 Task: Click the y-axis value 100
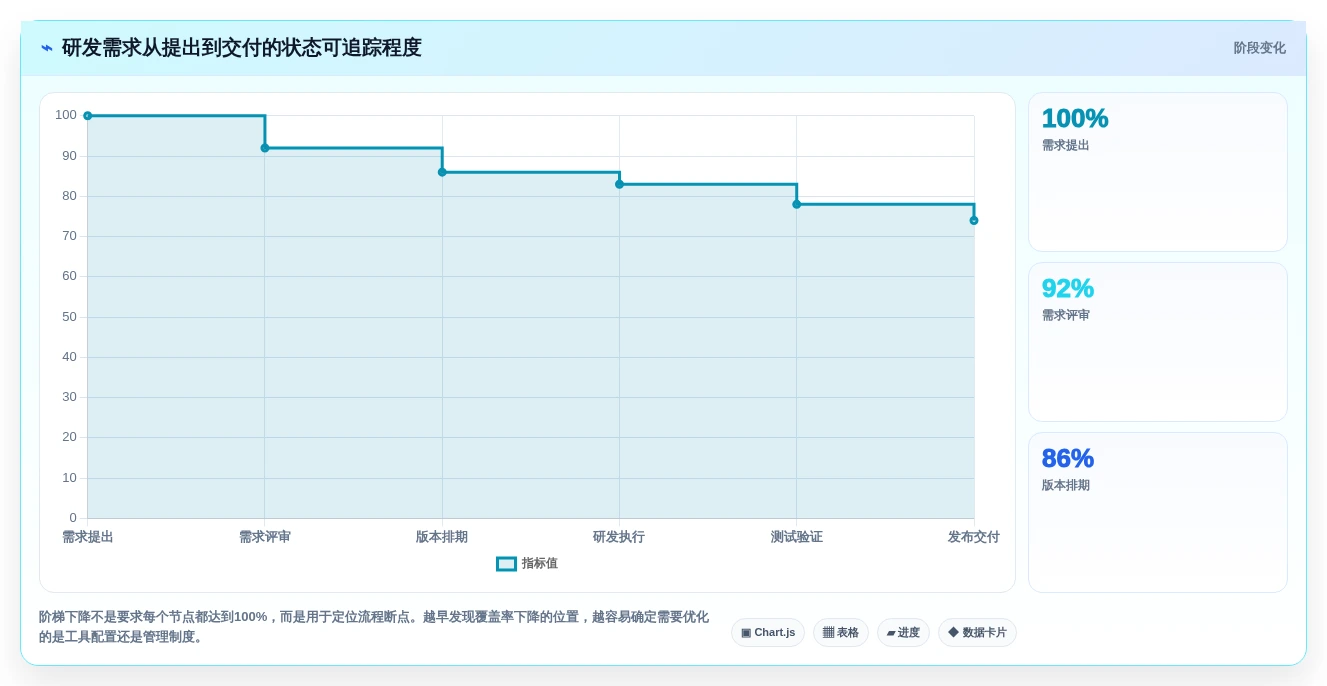point(66,115)
